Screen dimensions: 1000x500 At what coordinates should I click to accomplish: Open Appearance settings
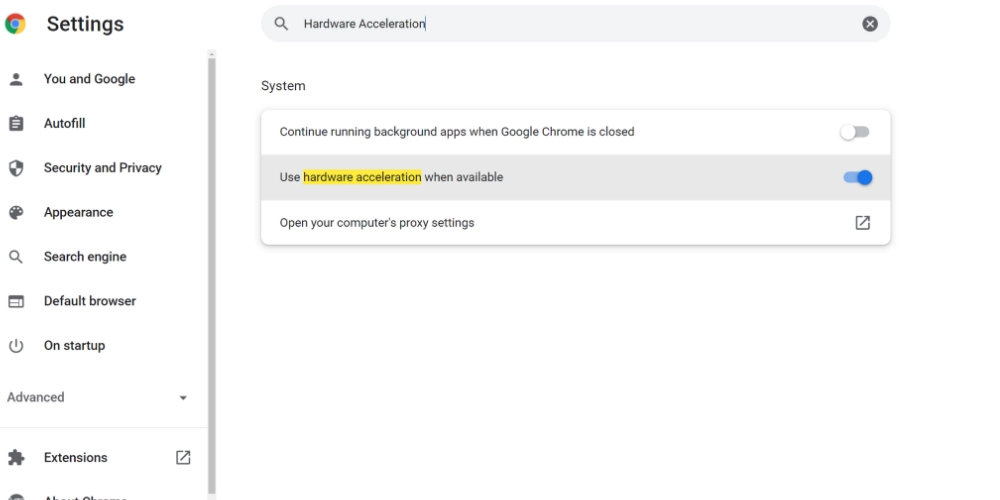78,212
